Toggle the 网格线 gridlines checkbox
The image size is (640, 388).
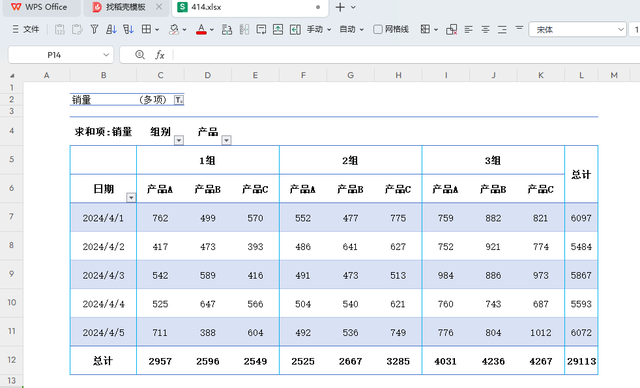click(378, 29)
